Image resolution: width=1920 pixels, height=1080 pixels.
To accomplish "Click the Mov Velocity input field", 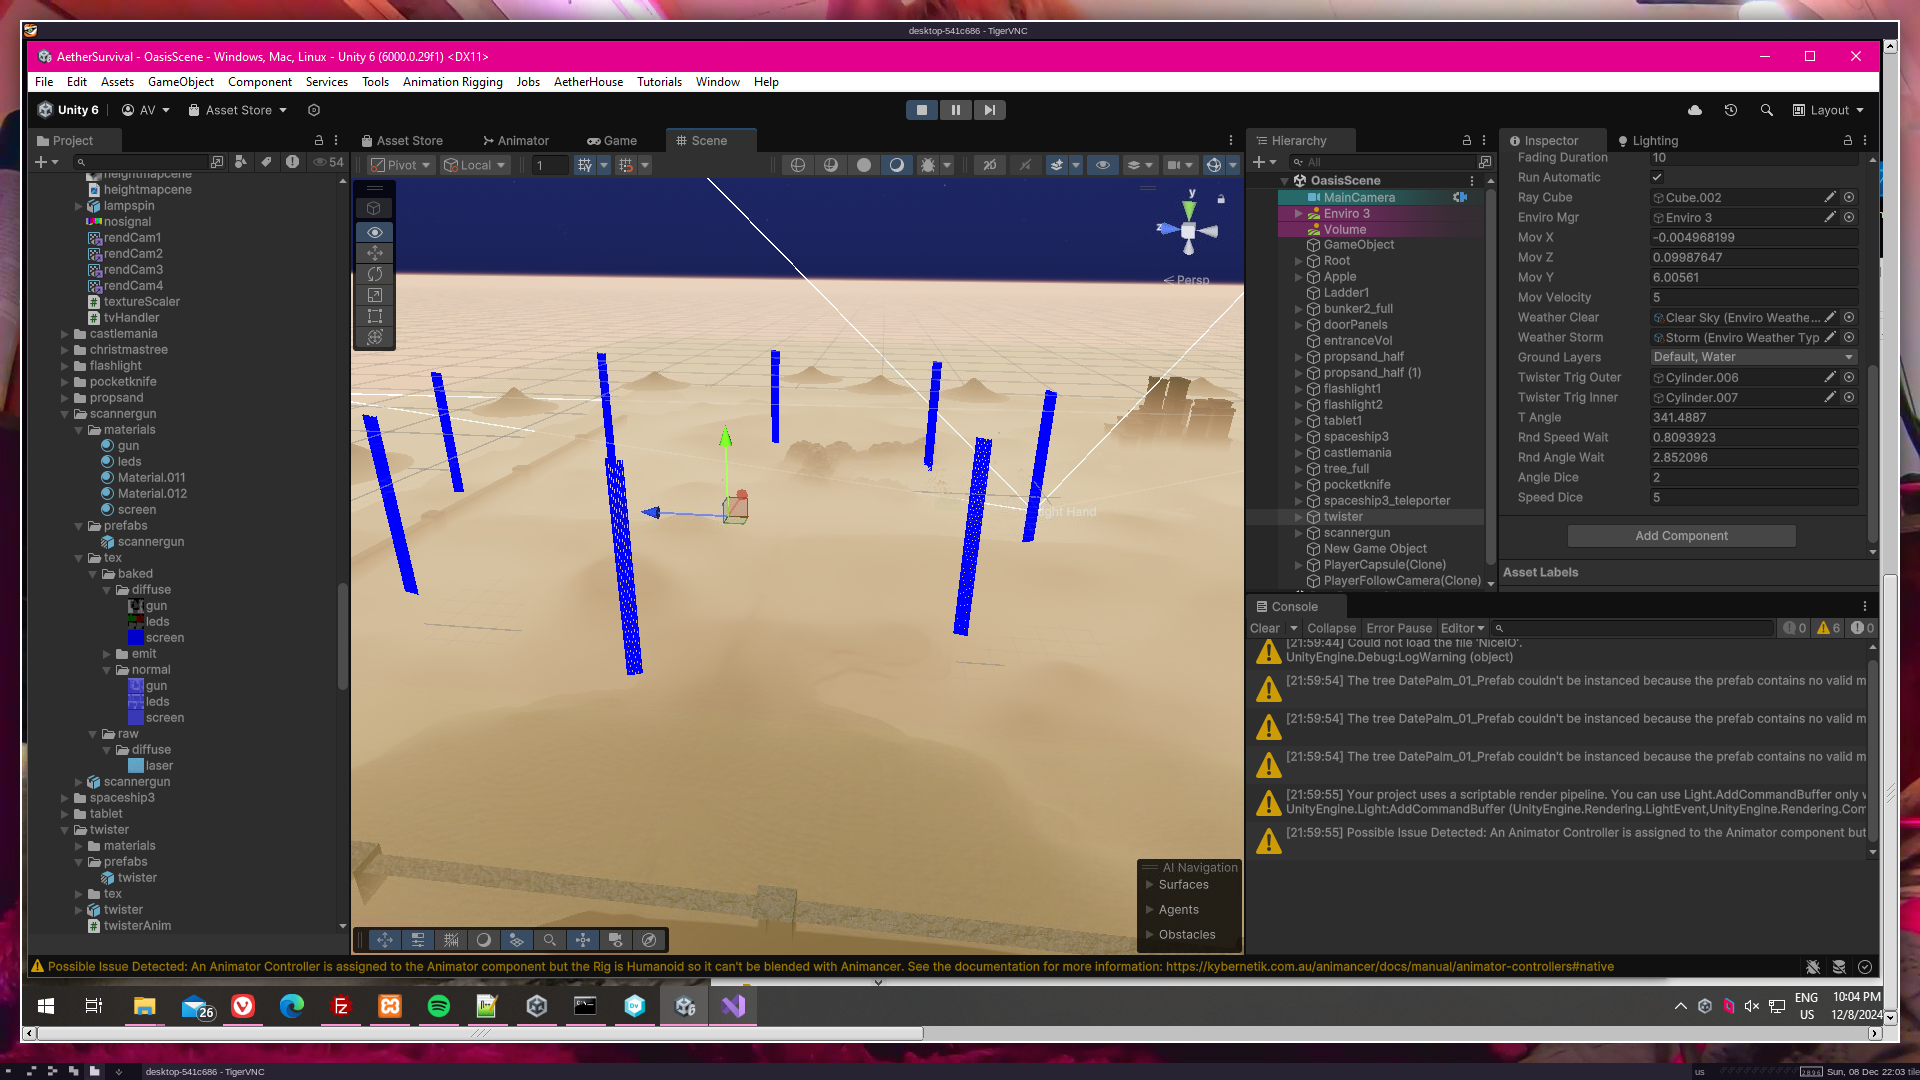I will coord(1753,297).
